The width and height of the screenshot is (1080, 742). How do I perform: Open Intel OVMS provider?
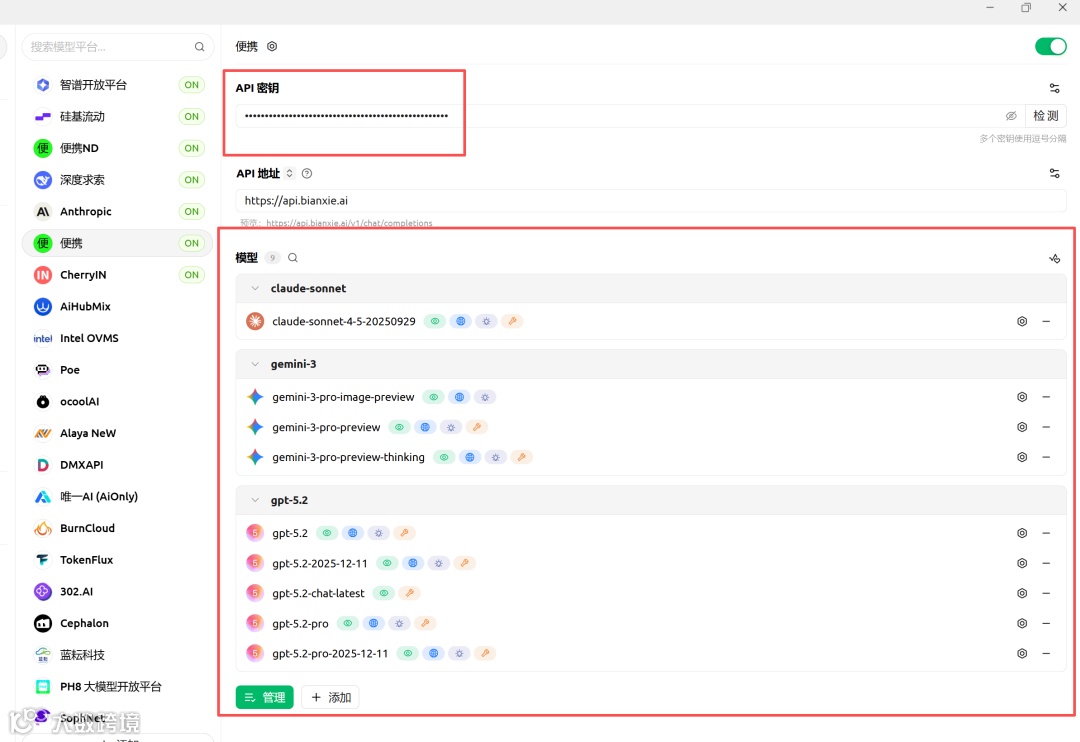(x=118, y=338)
